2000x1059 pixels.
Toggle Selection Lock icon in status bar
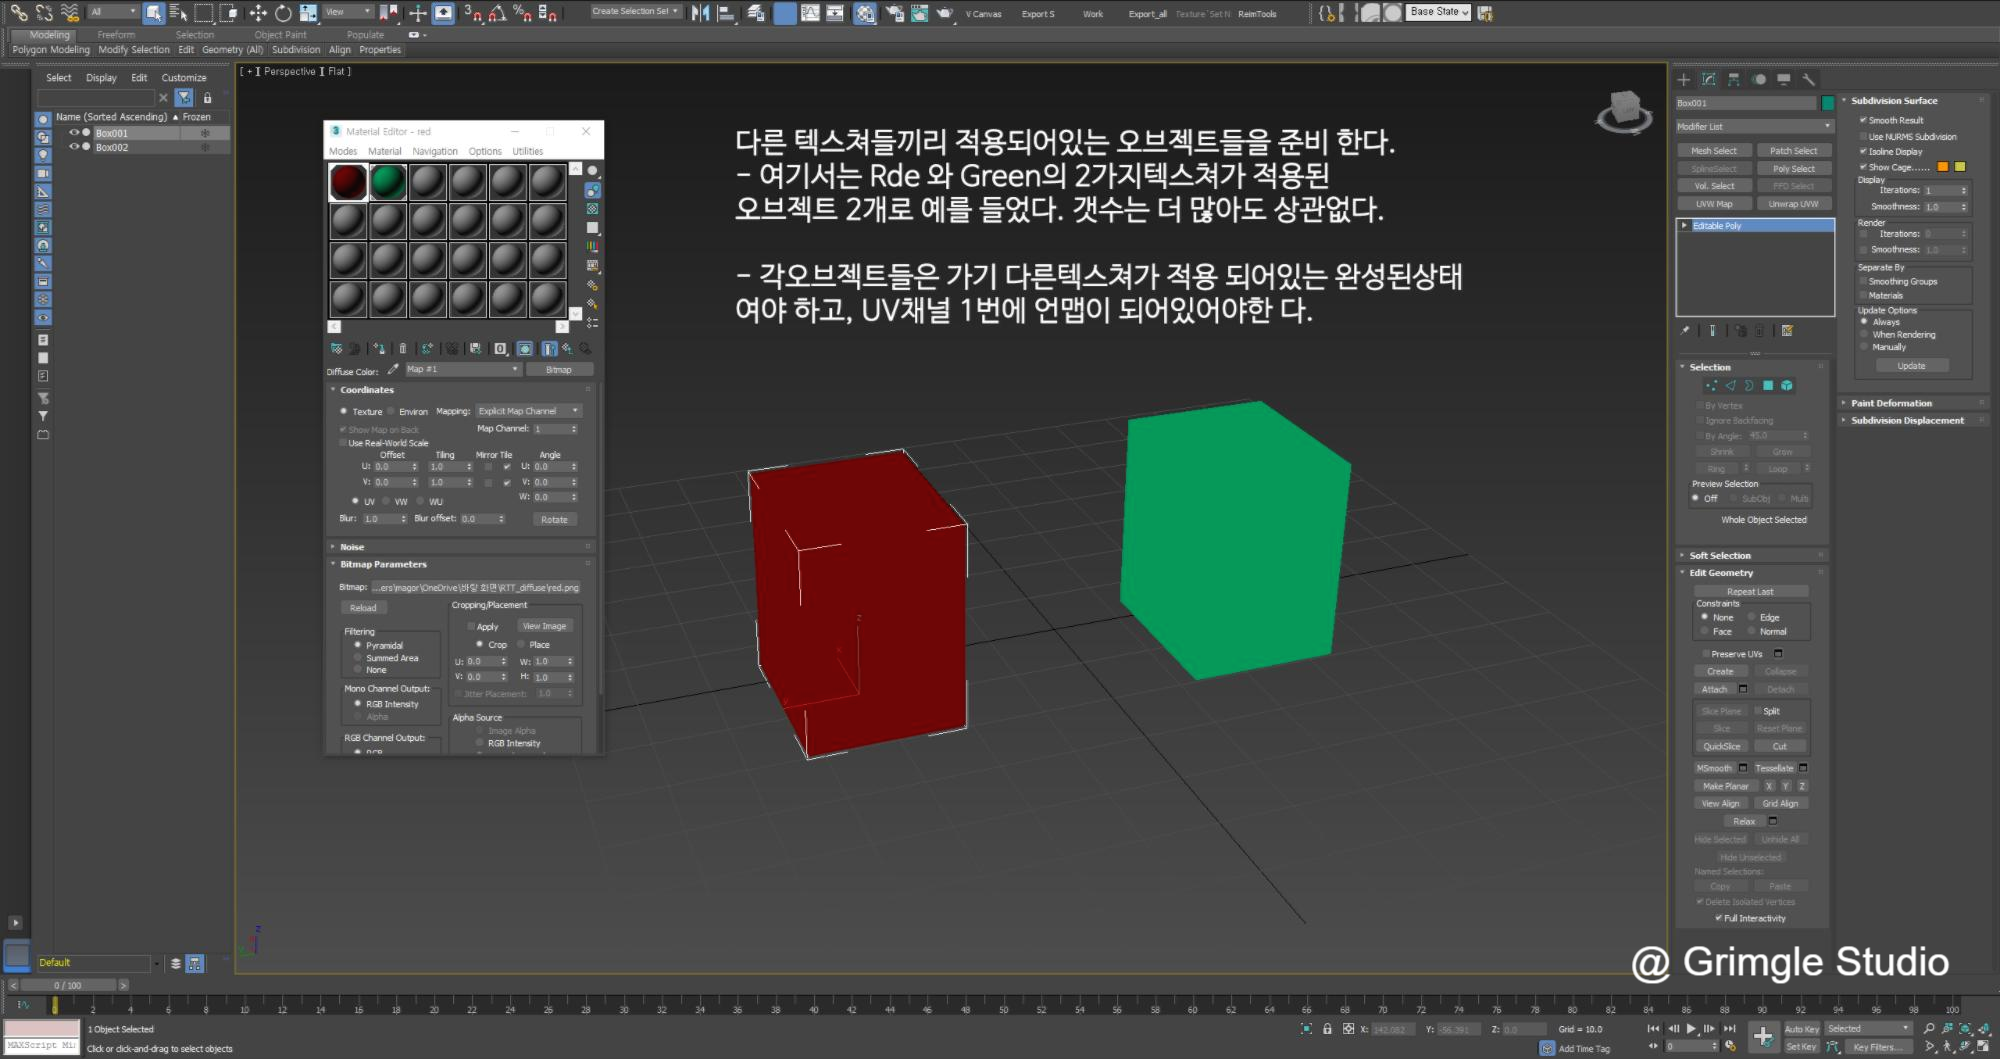tap(1327, 1028)
